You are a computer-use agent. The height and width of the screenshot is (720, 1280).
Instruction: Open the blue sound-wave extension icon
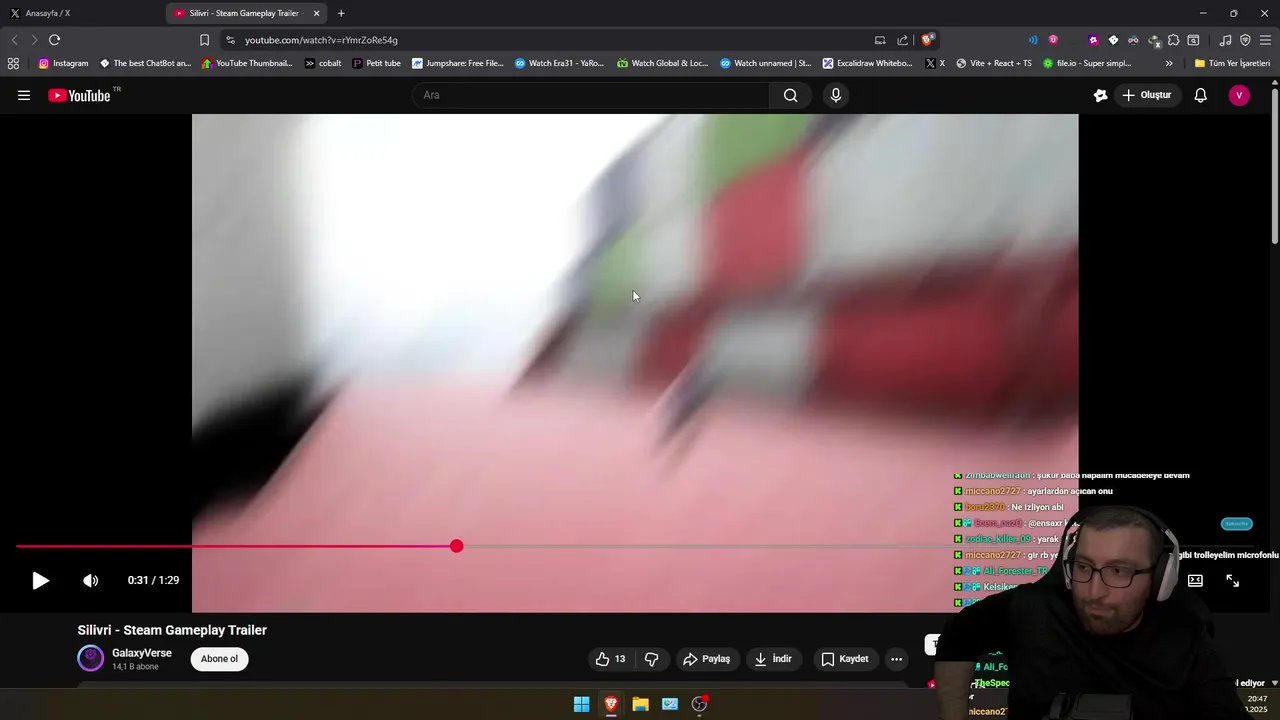pos(1033,40)
